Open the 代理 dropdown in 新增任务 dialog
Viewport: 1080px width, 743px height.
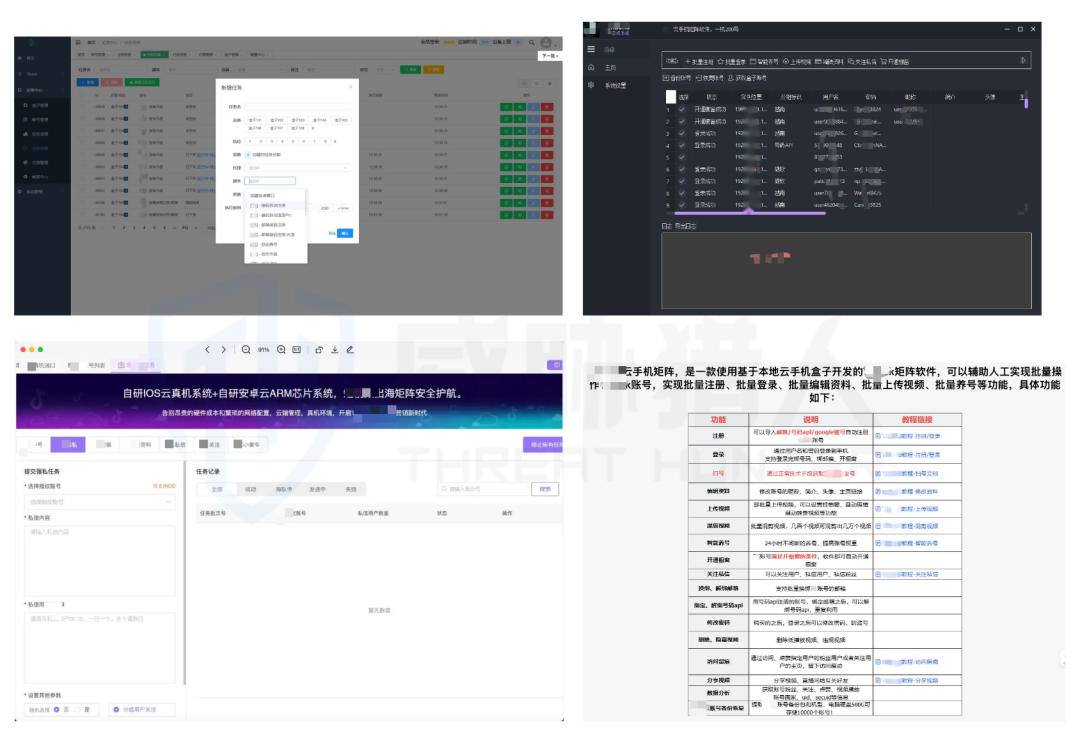(x=298, y=167)
